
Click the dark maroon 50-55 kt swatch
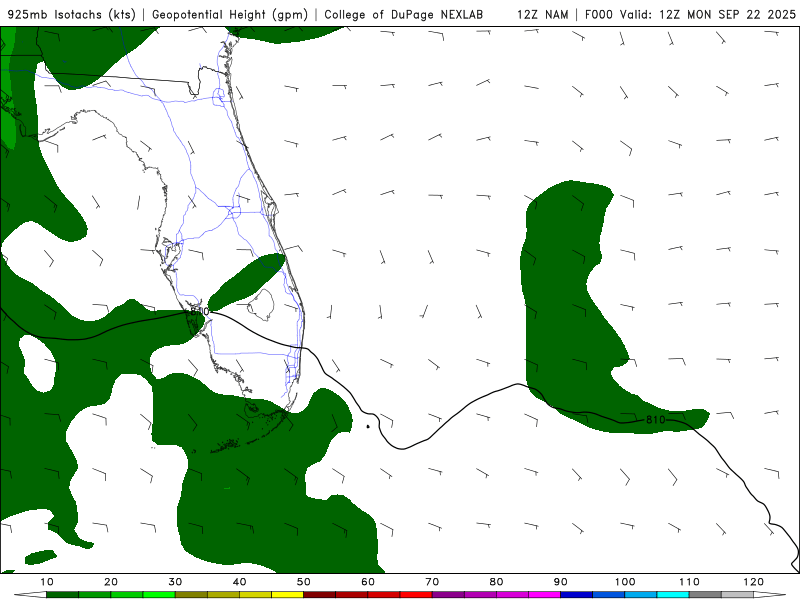pos(319,595)
